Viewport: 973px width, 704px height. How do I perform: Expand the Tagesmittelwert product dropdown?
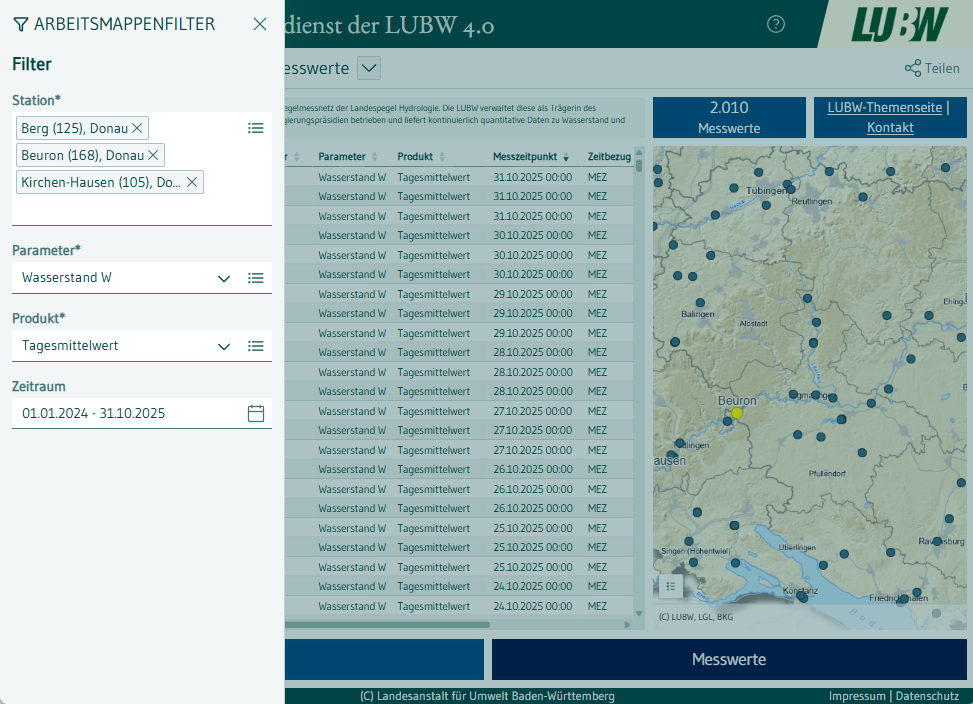[224, 347]
